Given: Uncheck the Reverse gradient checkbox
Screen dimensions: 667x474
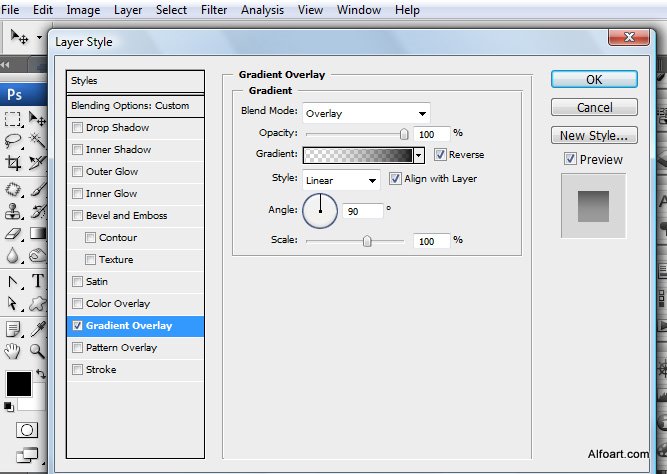Looking at the screenshot, I should 440,155.
